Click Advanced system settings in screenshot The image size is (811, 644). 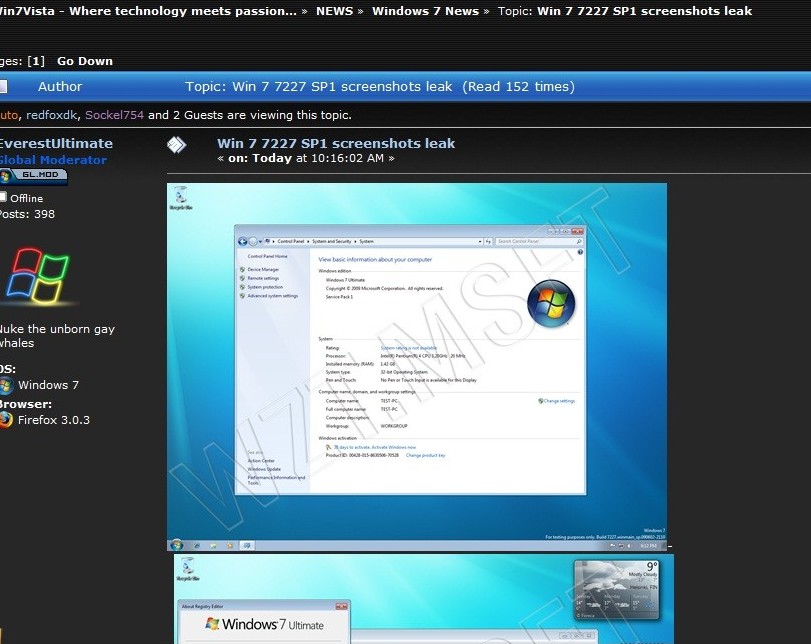click(273, 296)
